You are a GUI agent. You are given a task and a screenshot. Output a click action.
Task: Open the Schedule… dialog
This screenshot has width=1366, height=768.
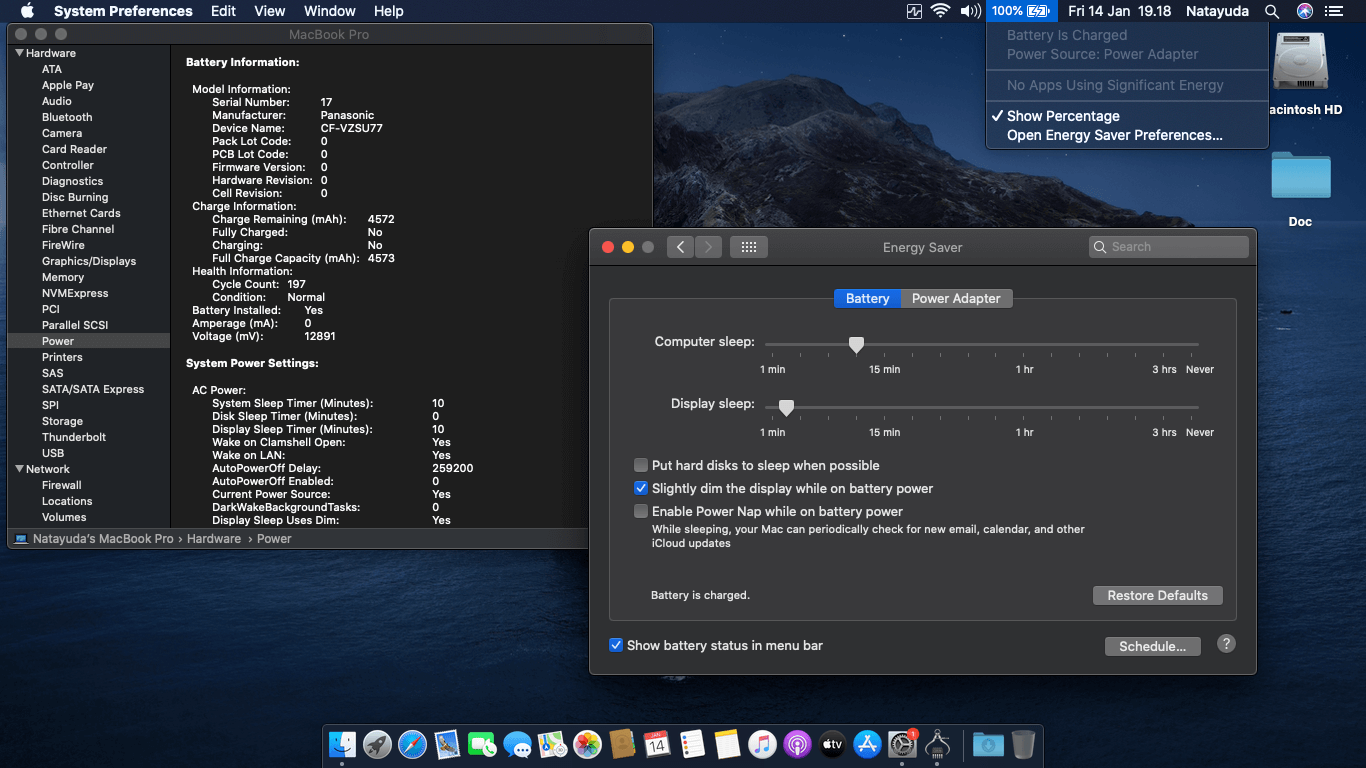1152,646
